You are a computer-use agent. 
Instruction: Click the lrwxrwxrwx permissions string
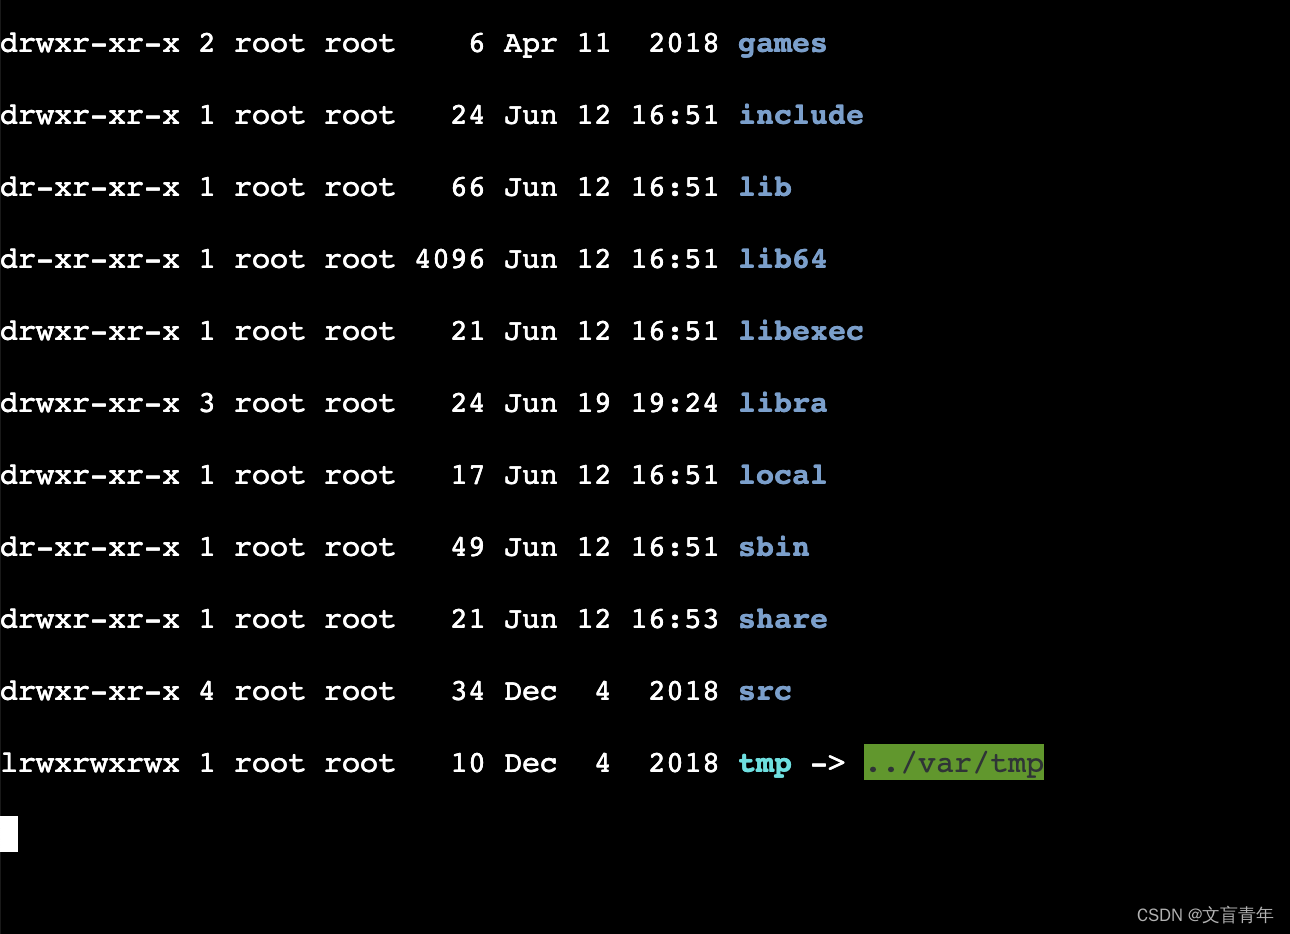(90, 763)
